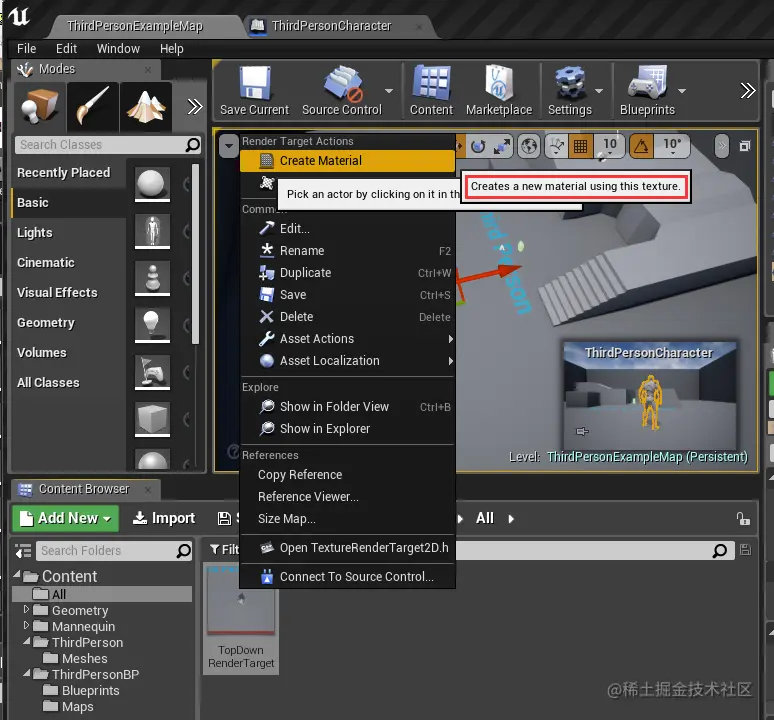774x720 pixels.
Task: Toggle surface snapping icon
Action: [557, 146]
